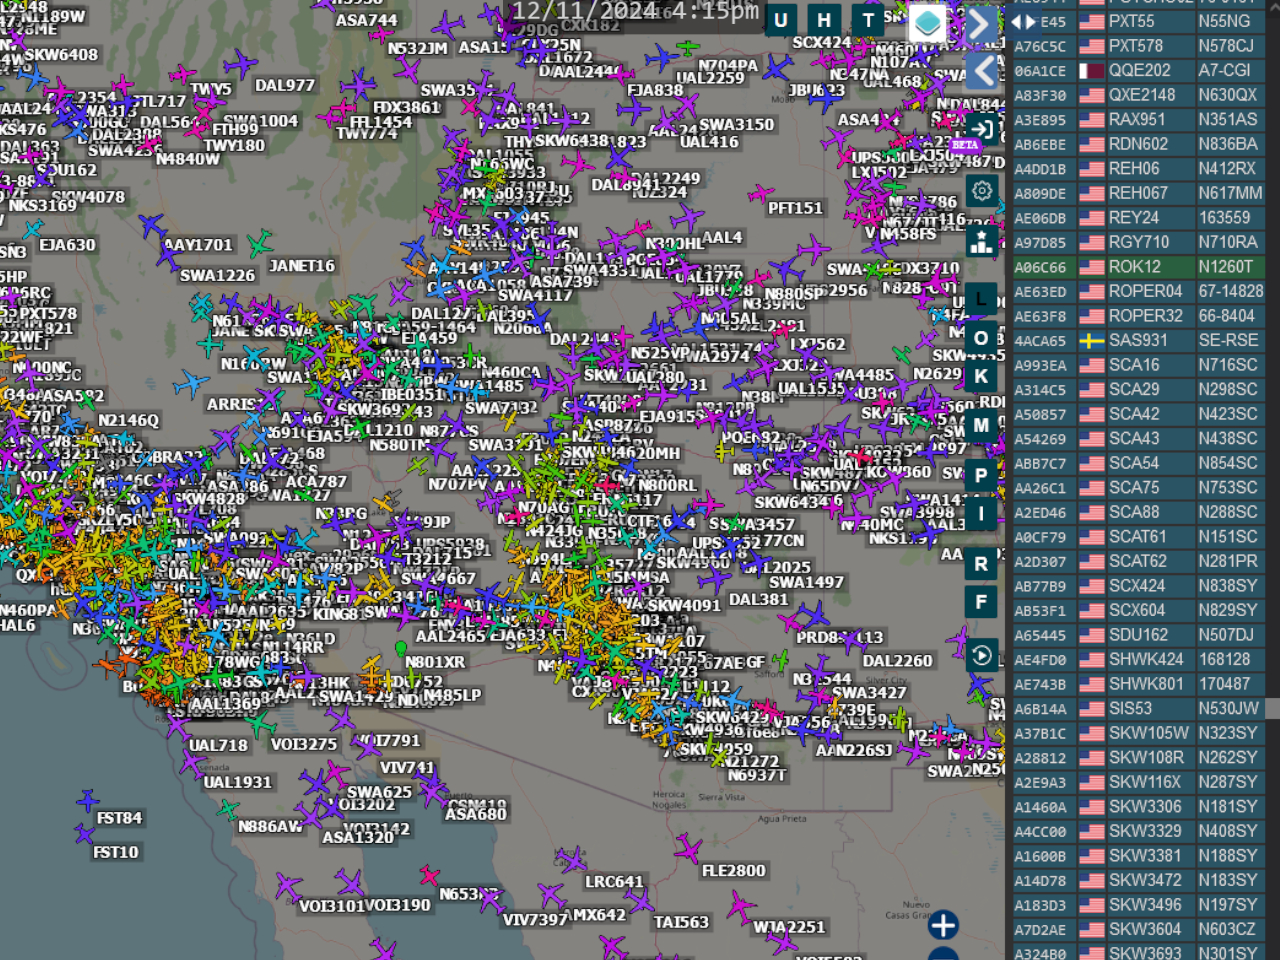Open the settings gear on the map
This screenshot has height=960, width=1280.
(x=982, y=190)
